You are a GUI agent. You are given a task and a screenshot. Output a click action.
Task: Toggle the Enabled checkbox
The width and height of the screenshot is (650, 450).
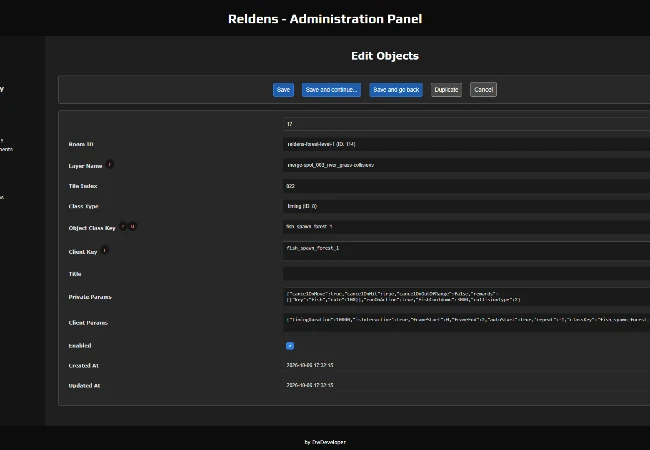[x=290, y=346]
